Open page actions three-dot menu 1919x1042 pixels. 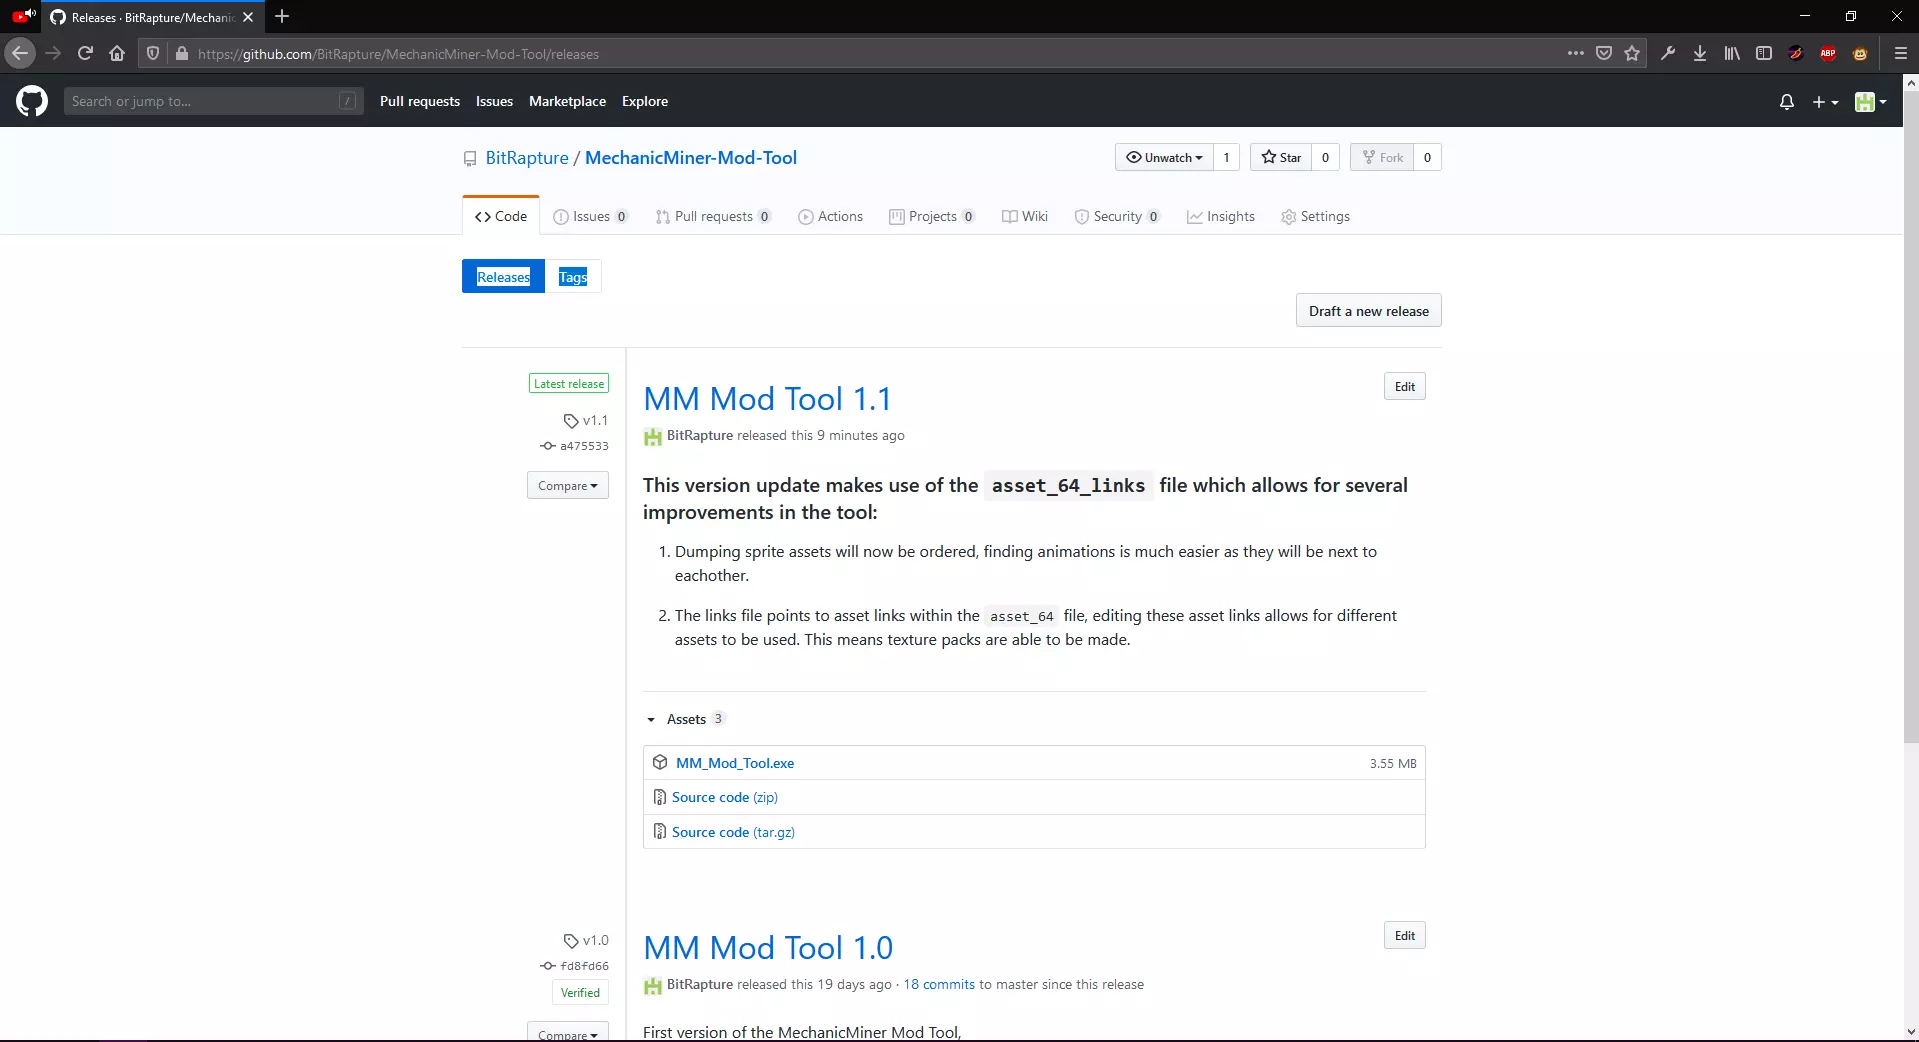[x=1576, y=54]
